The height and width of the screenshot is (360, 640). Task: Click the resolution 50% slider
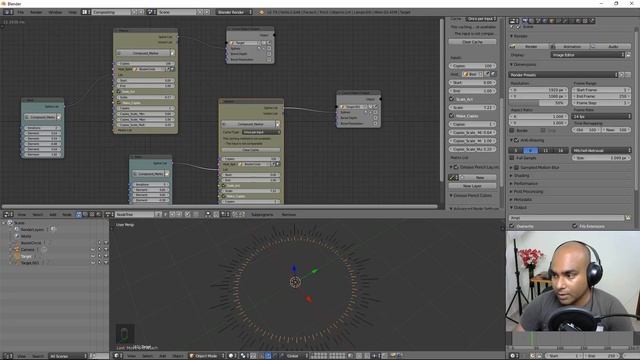pos(539,103)
